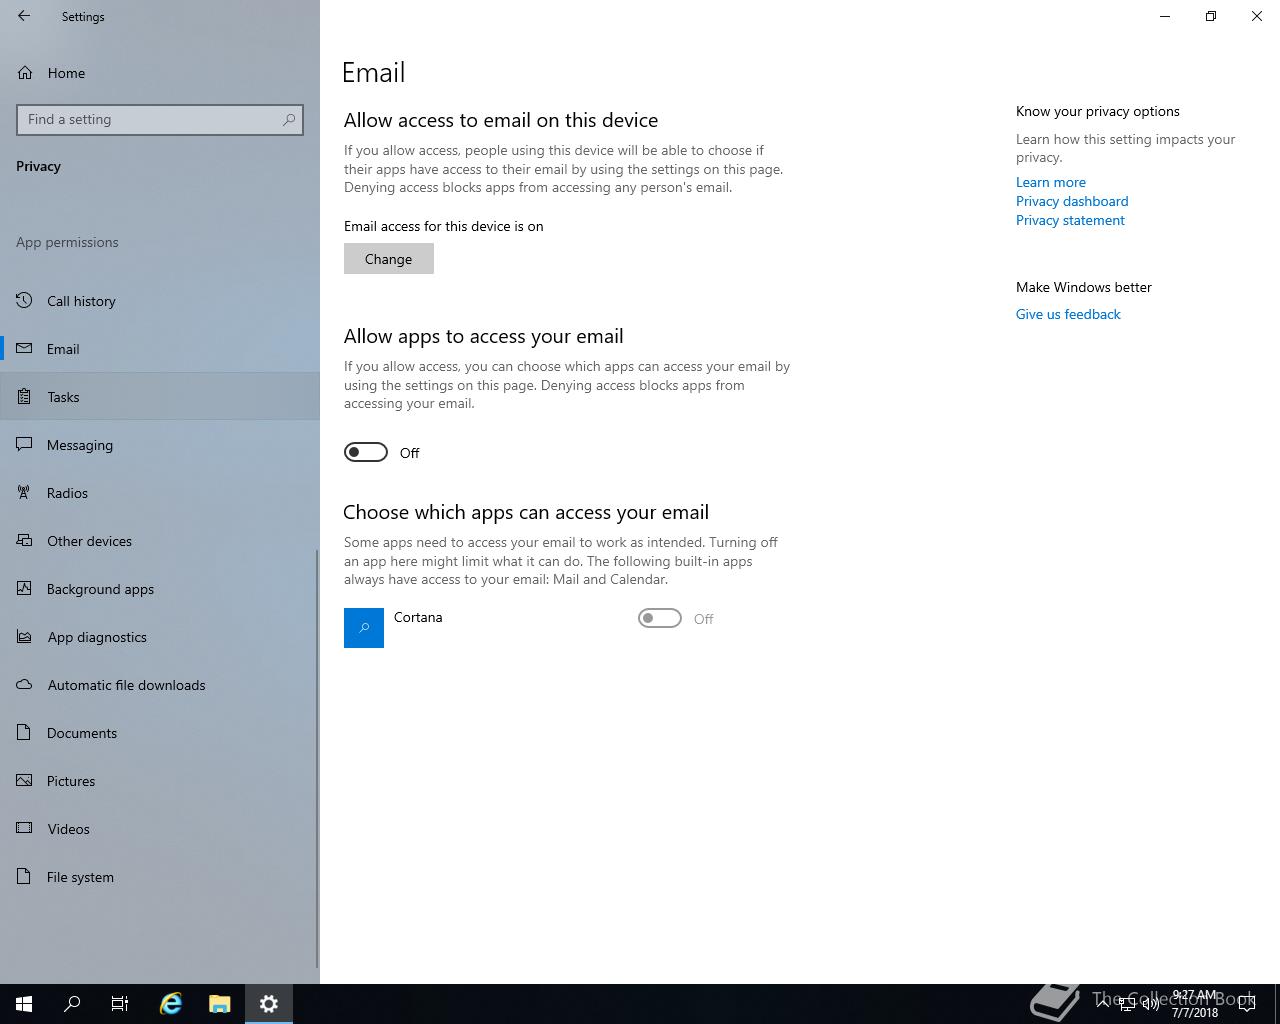Screen dimensions: 1280x1024
Task: Click the Automatic file downloads cloud icon
Action: click(x=25, y=685)
